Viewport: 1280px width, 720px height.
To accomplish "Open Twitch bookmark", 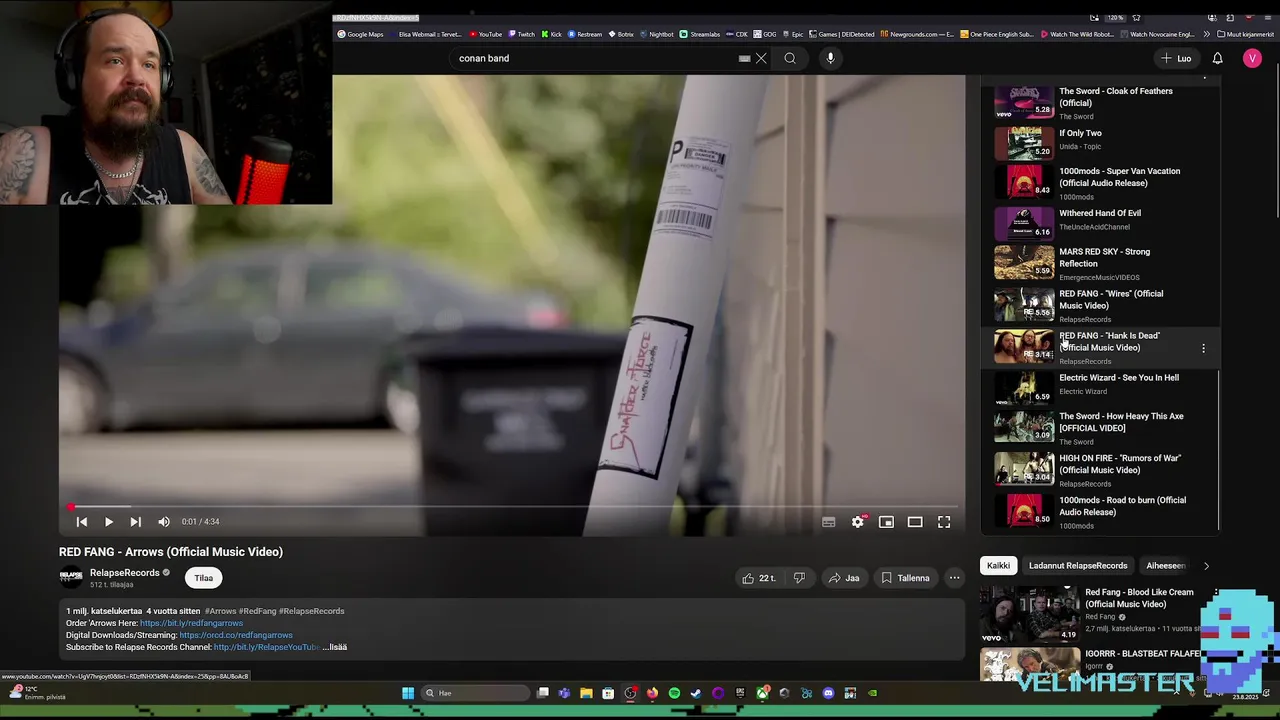I will [521, 34].
